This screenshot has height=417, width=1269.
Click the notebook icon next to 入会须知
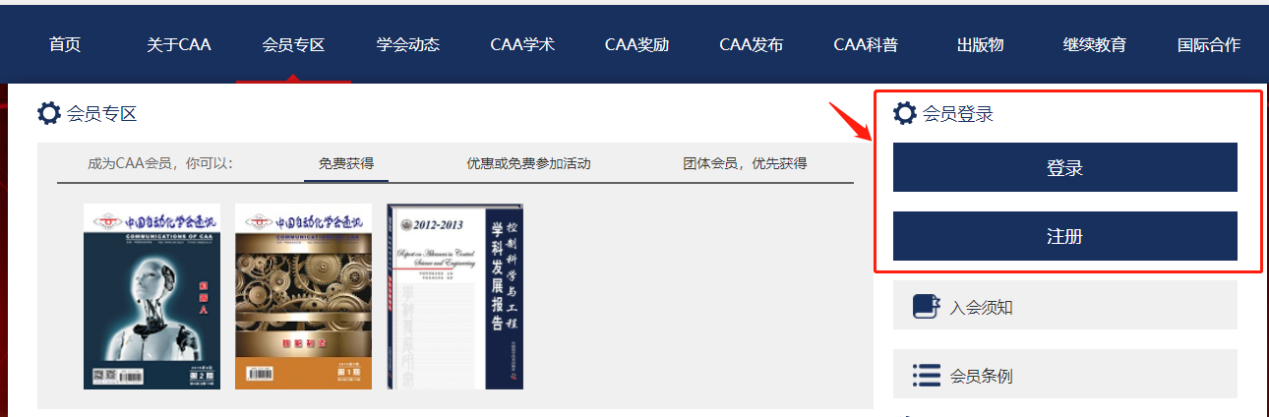pos(926,306)
